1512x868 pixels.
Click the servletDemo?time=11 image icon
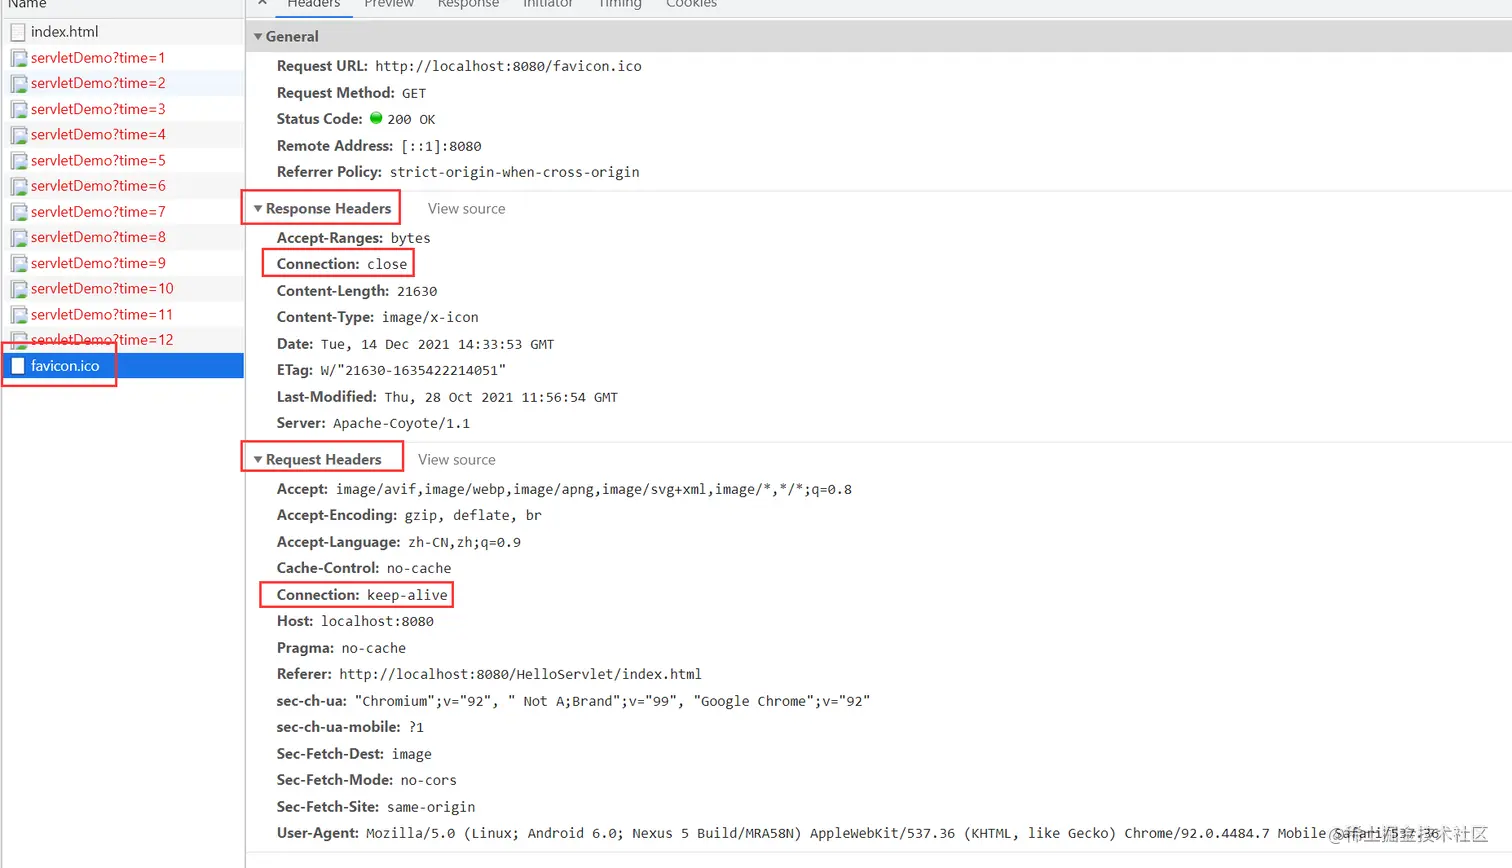coord(19,315)
